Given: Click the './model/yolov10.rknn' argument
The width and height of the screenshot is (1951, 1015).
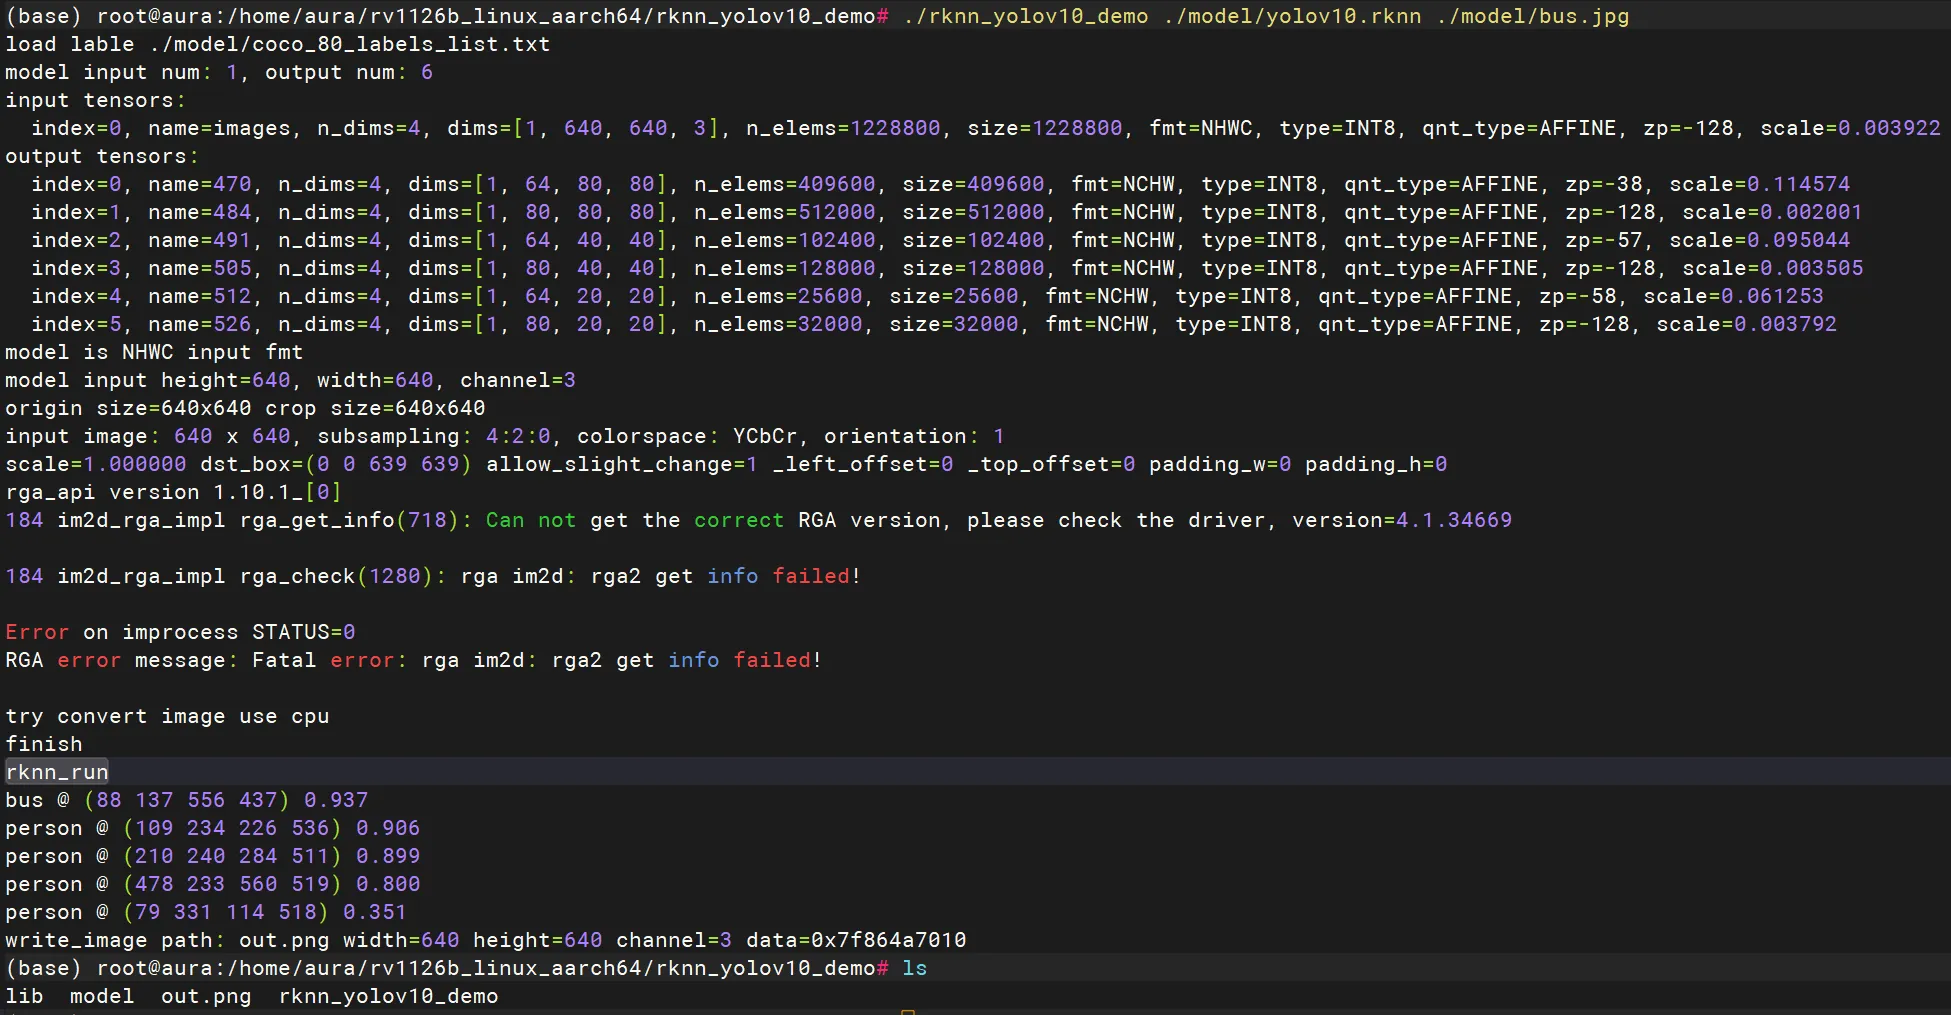Looking at the screenshot, I should point(1292,16).
